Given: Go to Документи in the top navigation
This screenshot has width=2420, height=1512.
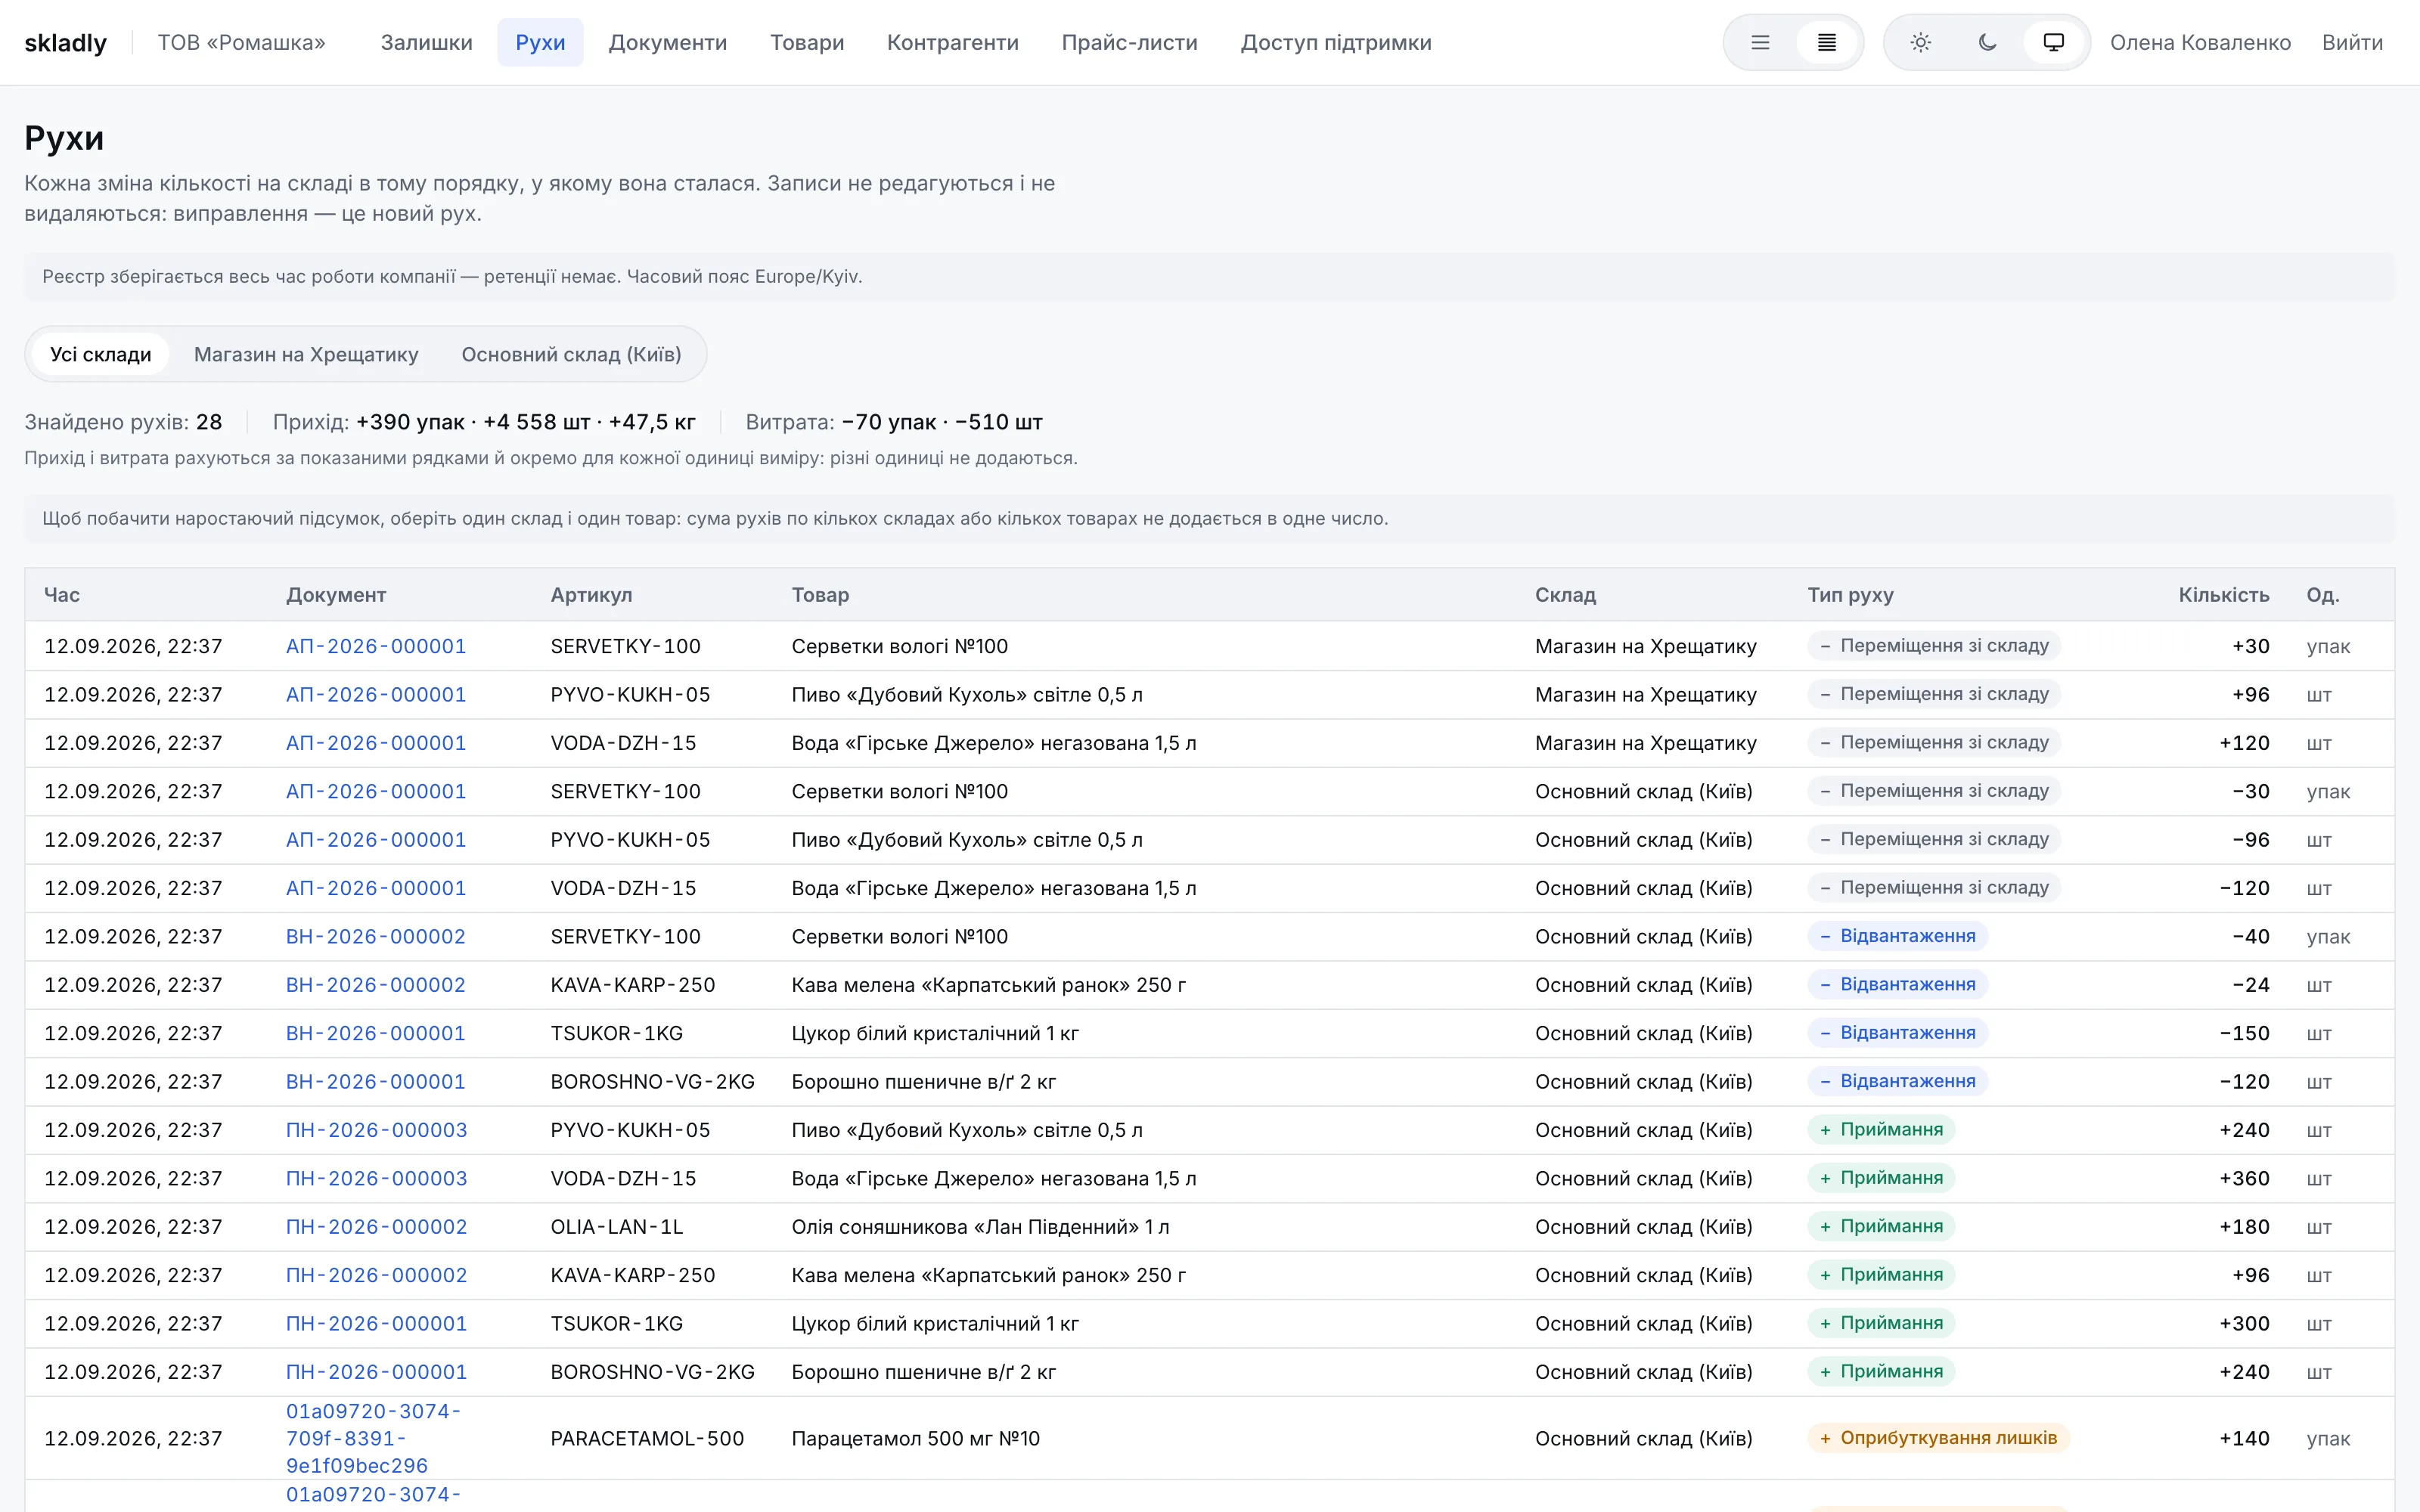Looking at the screenshot, I should click(667, 43).
